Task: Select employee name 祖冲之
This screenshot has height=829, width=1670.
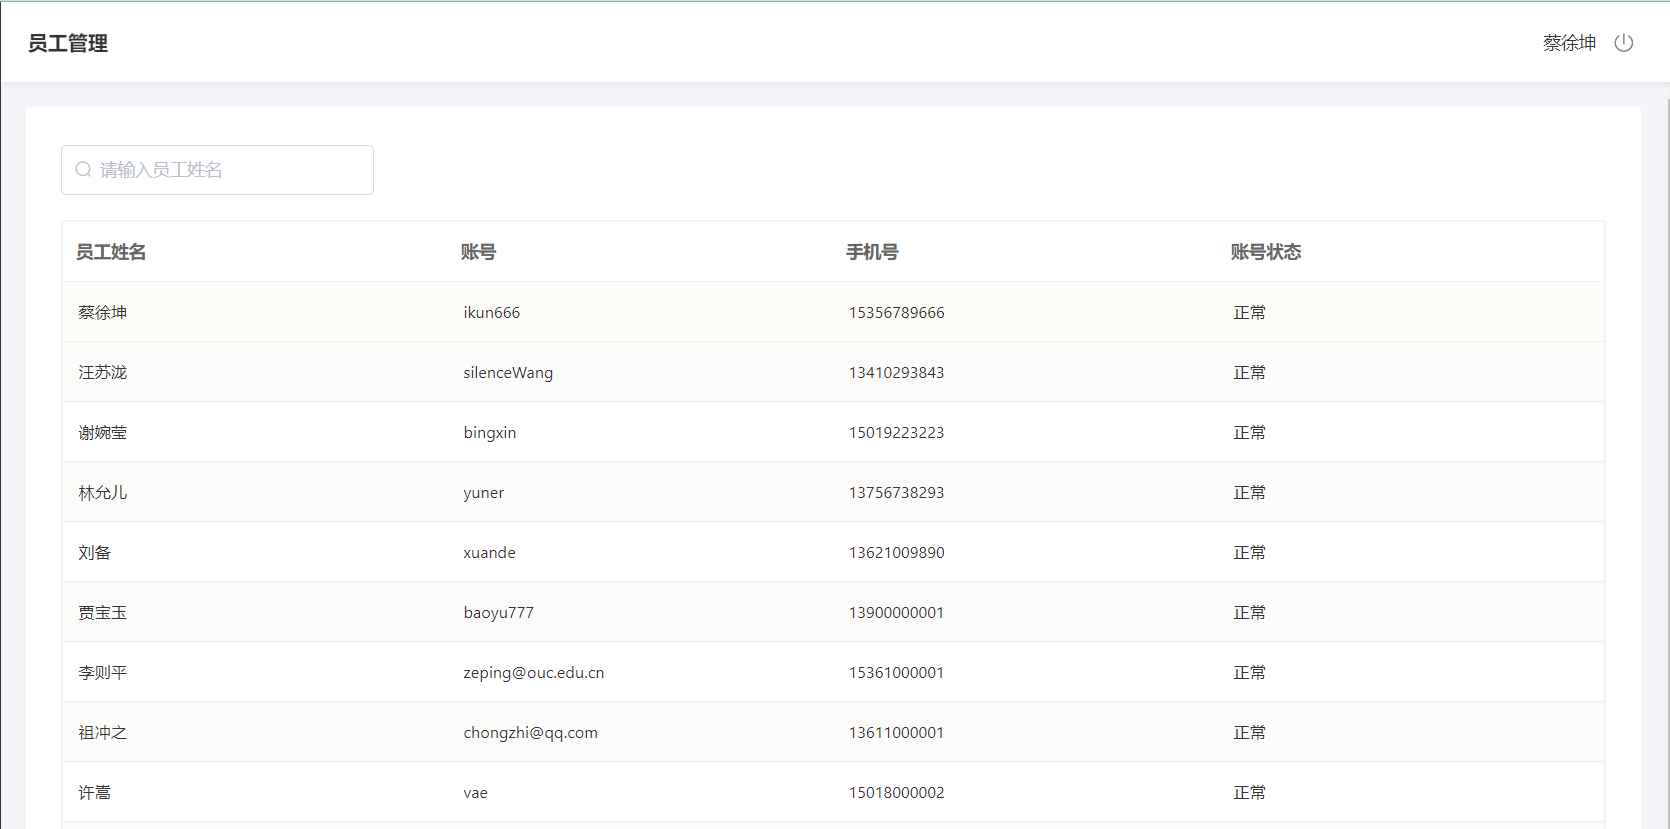Action: point(103,733)
